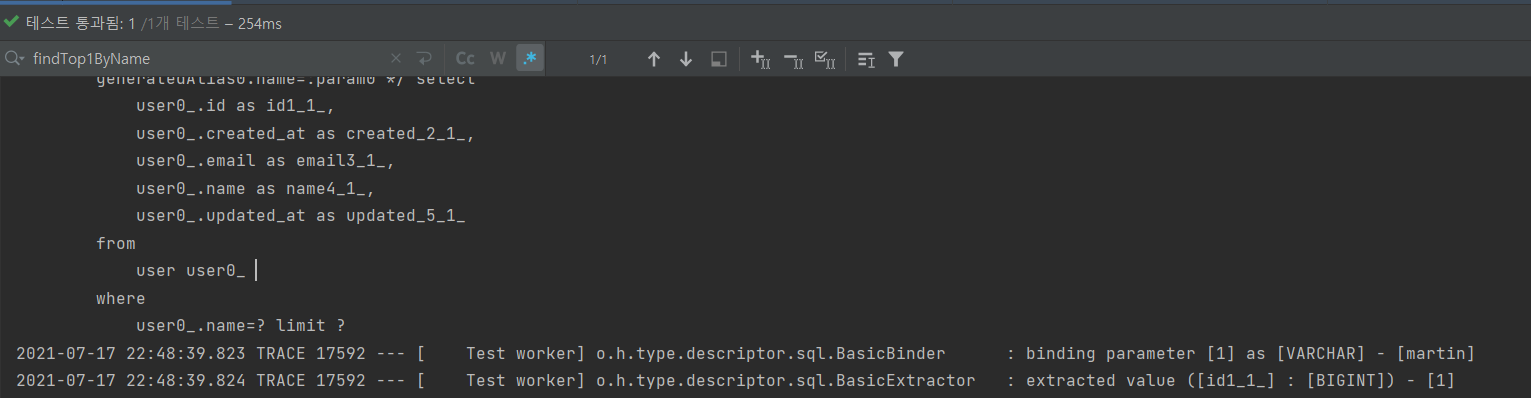Click 'user0_.name=? limit ?' line
This screenshot has height=398, width=1531.
tap(240, 326)
